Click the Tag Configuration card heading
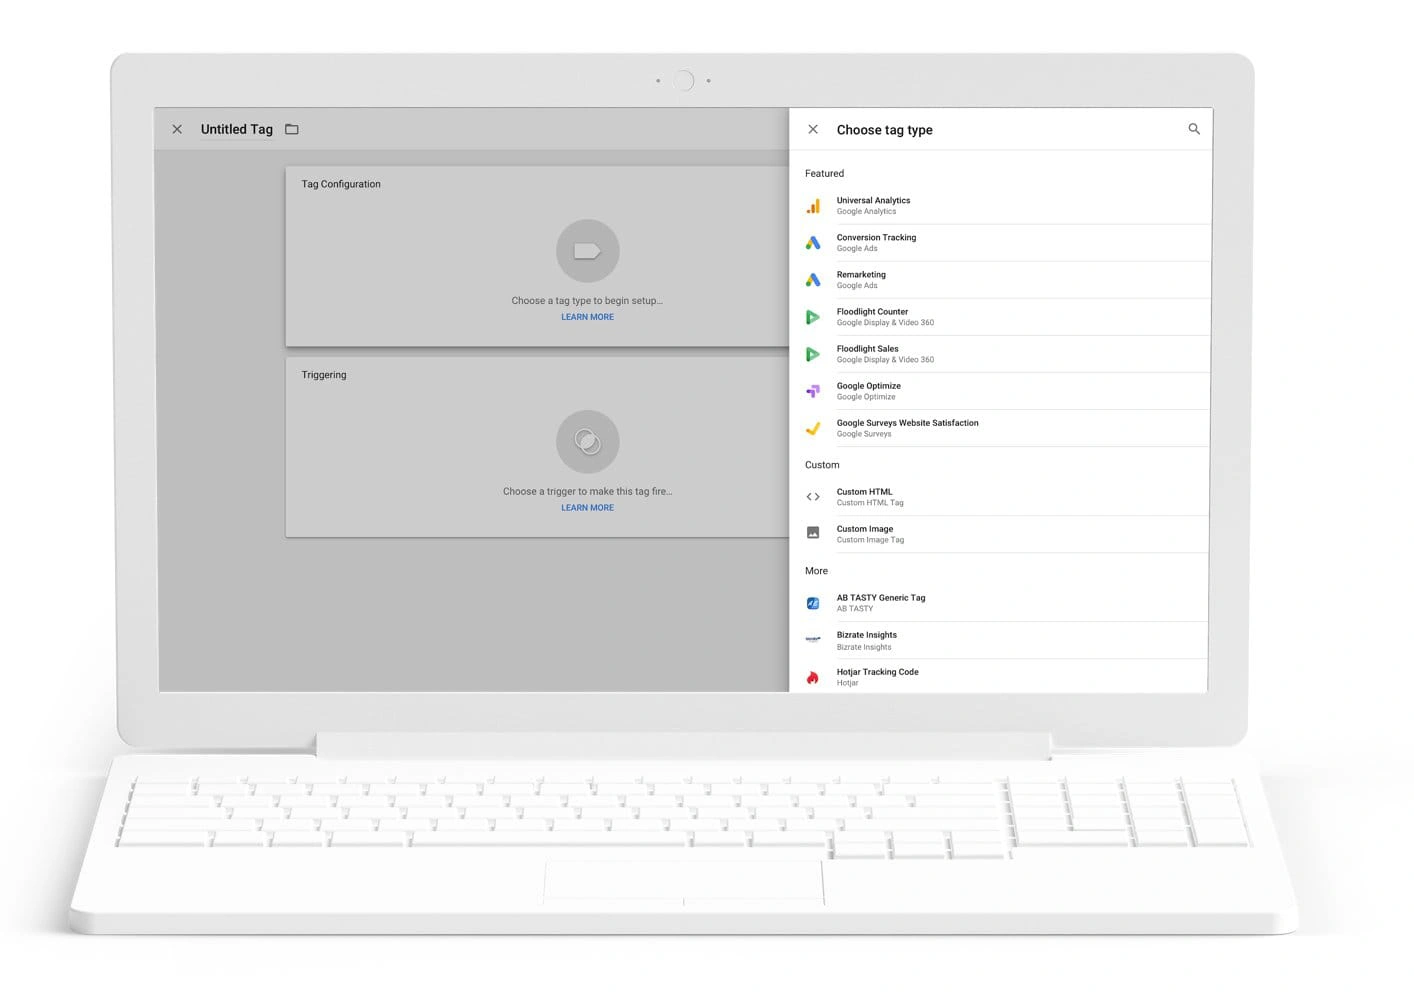This screenshot has height=1000, width=1414. point(341,184)
